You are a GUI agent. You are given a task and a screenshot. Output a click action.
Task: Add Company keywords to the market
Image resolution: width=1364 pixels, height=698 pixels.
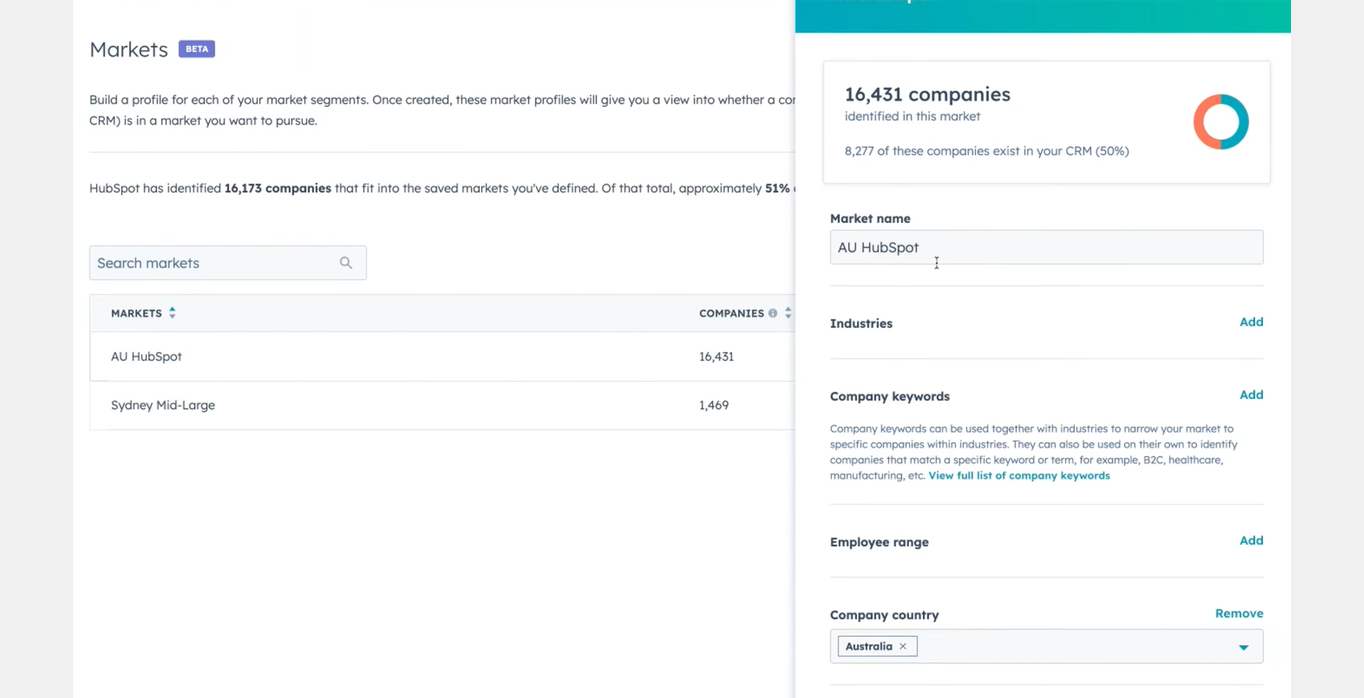(x=1251, y=395)
